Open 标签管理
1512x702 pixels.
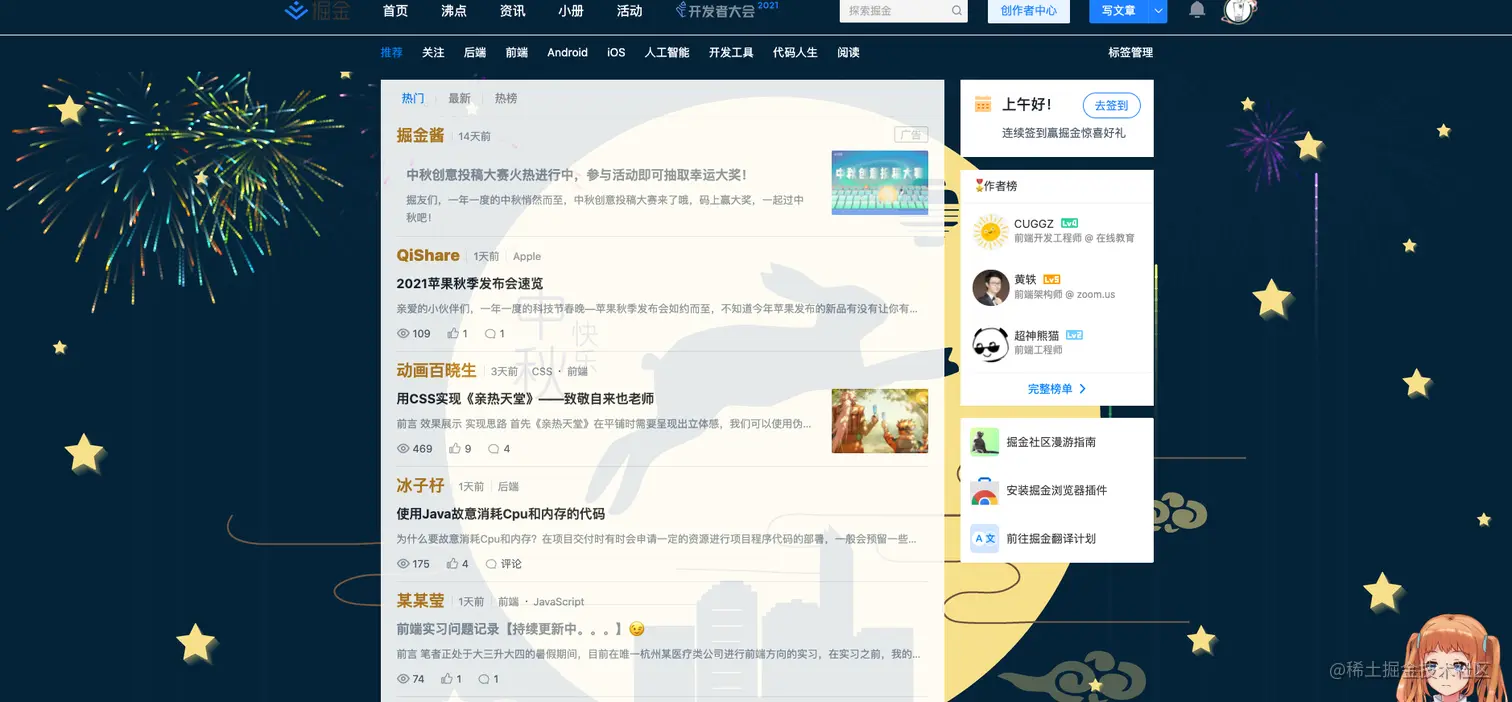click(1130, 52)
